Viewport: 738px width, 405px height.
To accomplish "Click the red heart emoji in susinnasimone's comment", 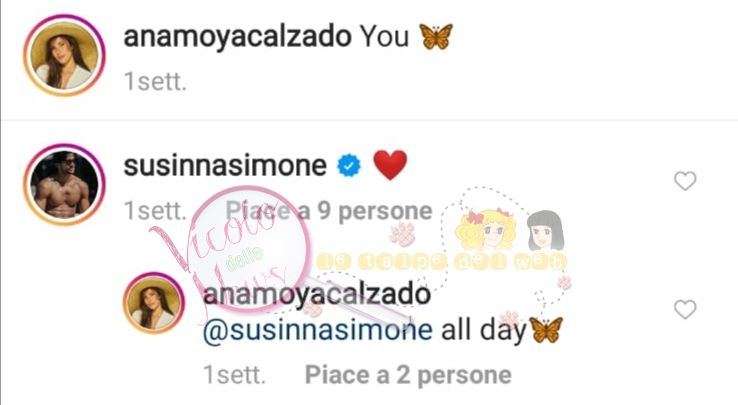I will click(x=390, y=165).
